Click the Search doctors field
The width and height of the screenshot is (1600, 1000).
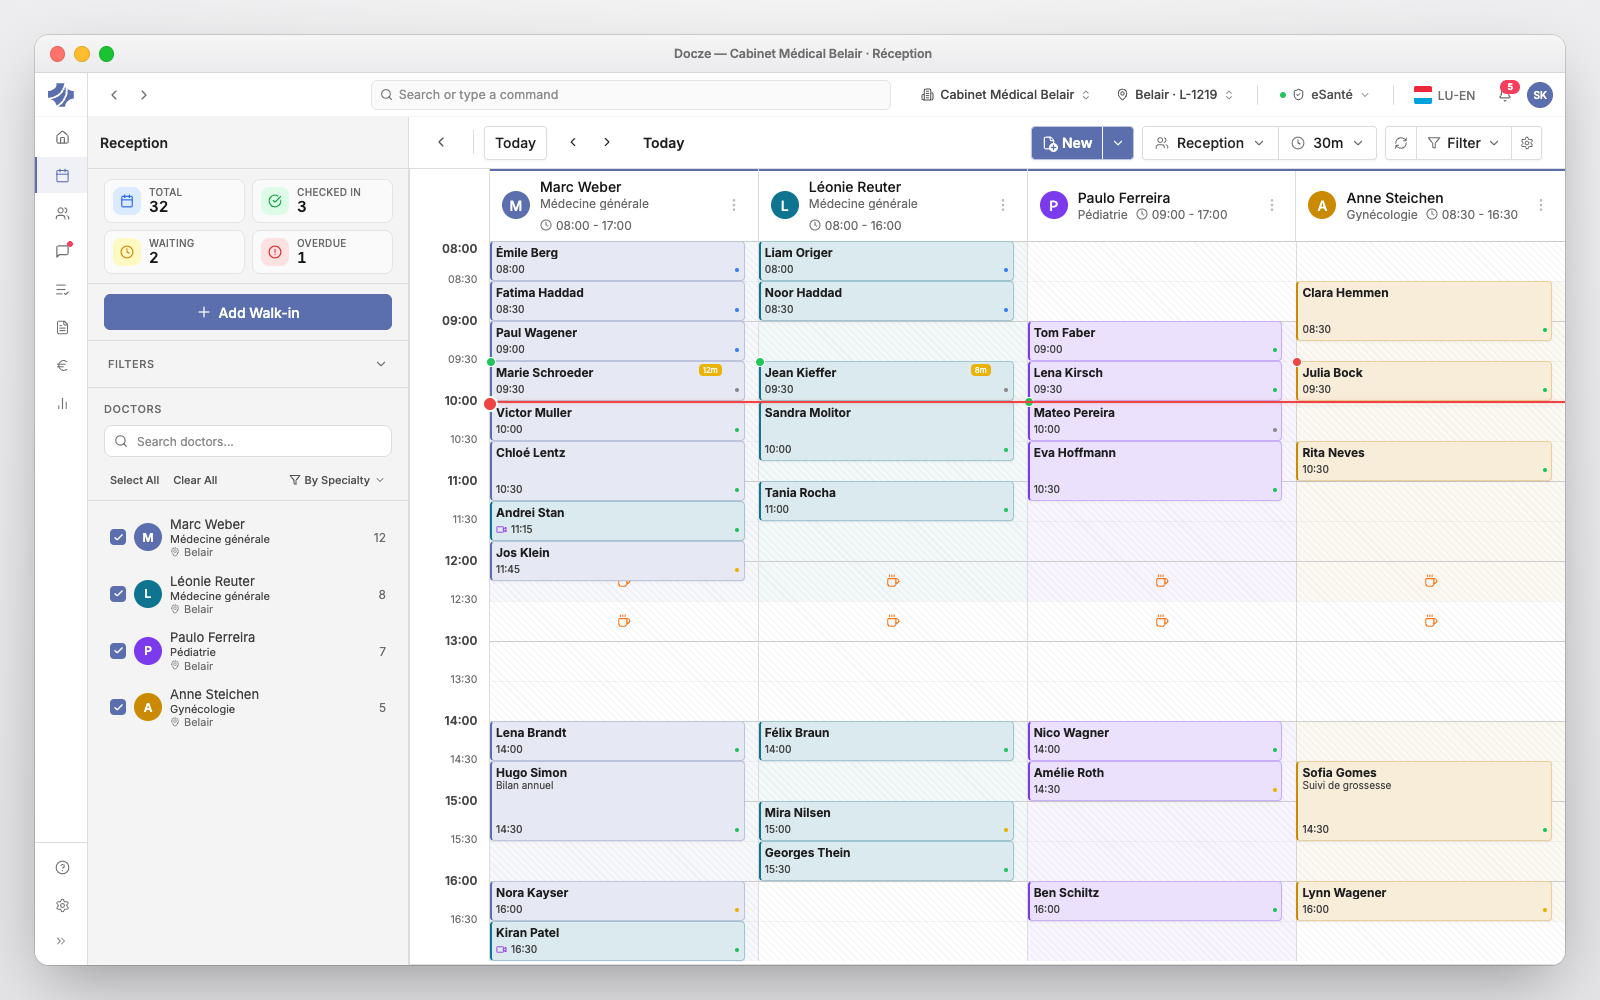248,441
